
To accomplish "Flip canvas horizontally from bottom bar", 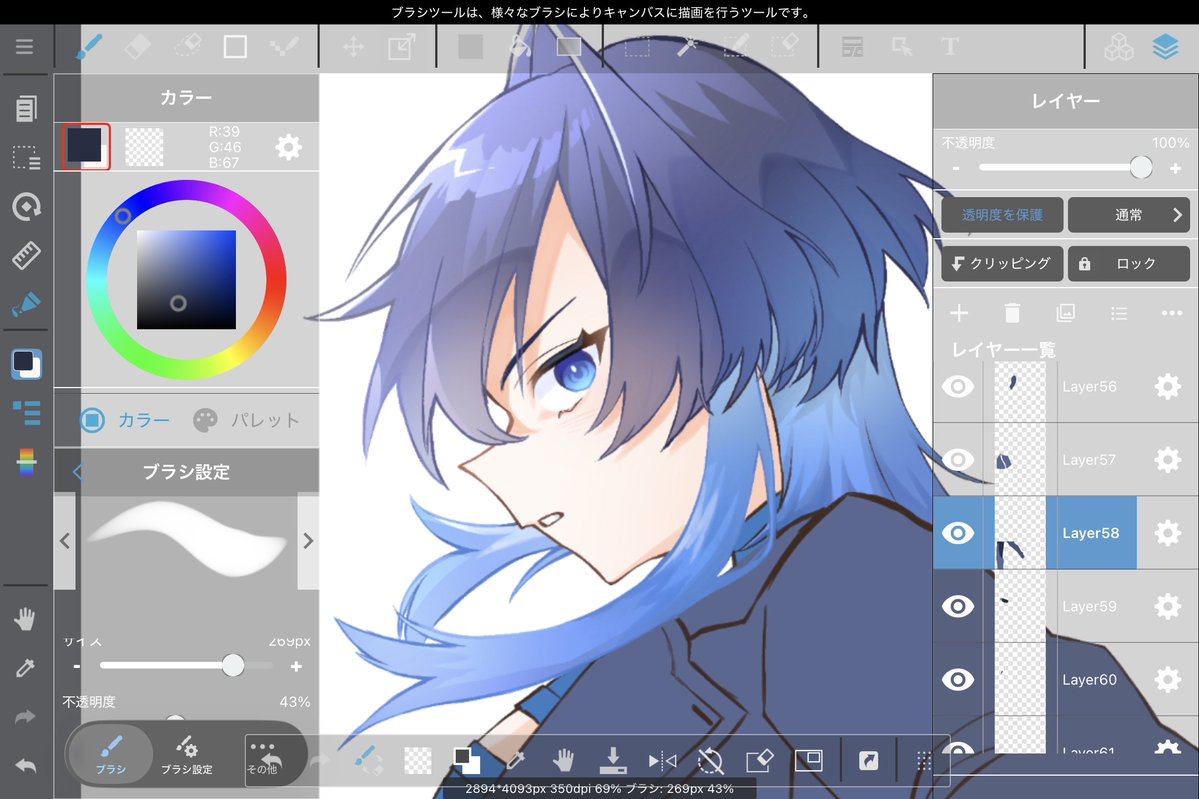I will click(x=662, y=761).
